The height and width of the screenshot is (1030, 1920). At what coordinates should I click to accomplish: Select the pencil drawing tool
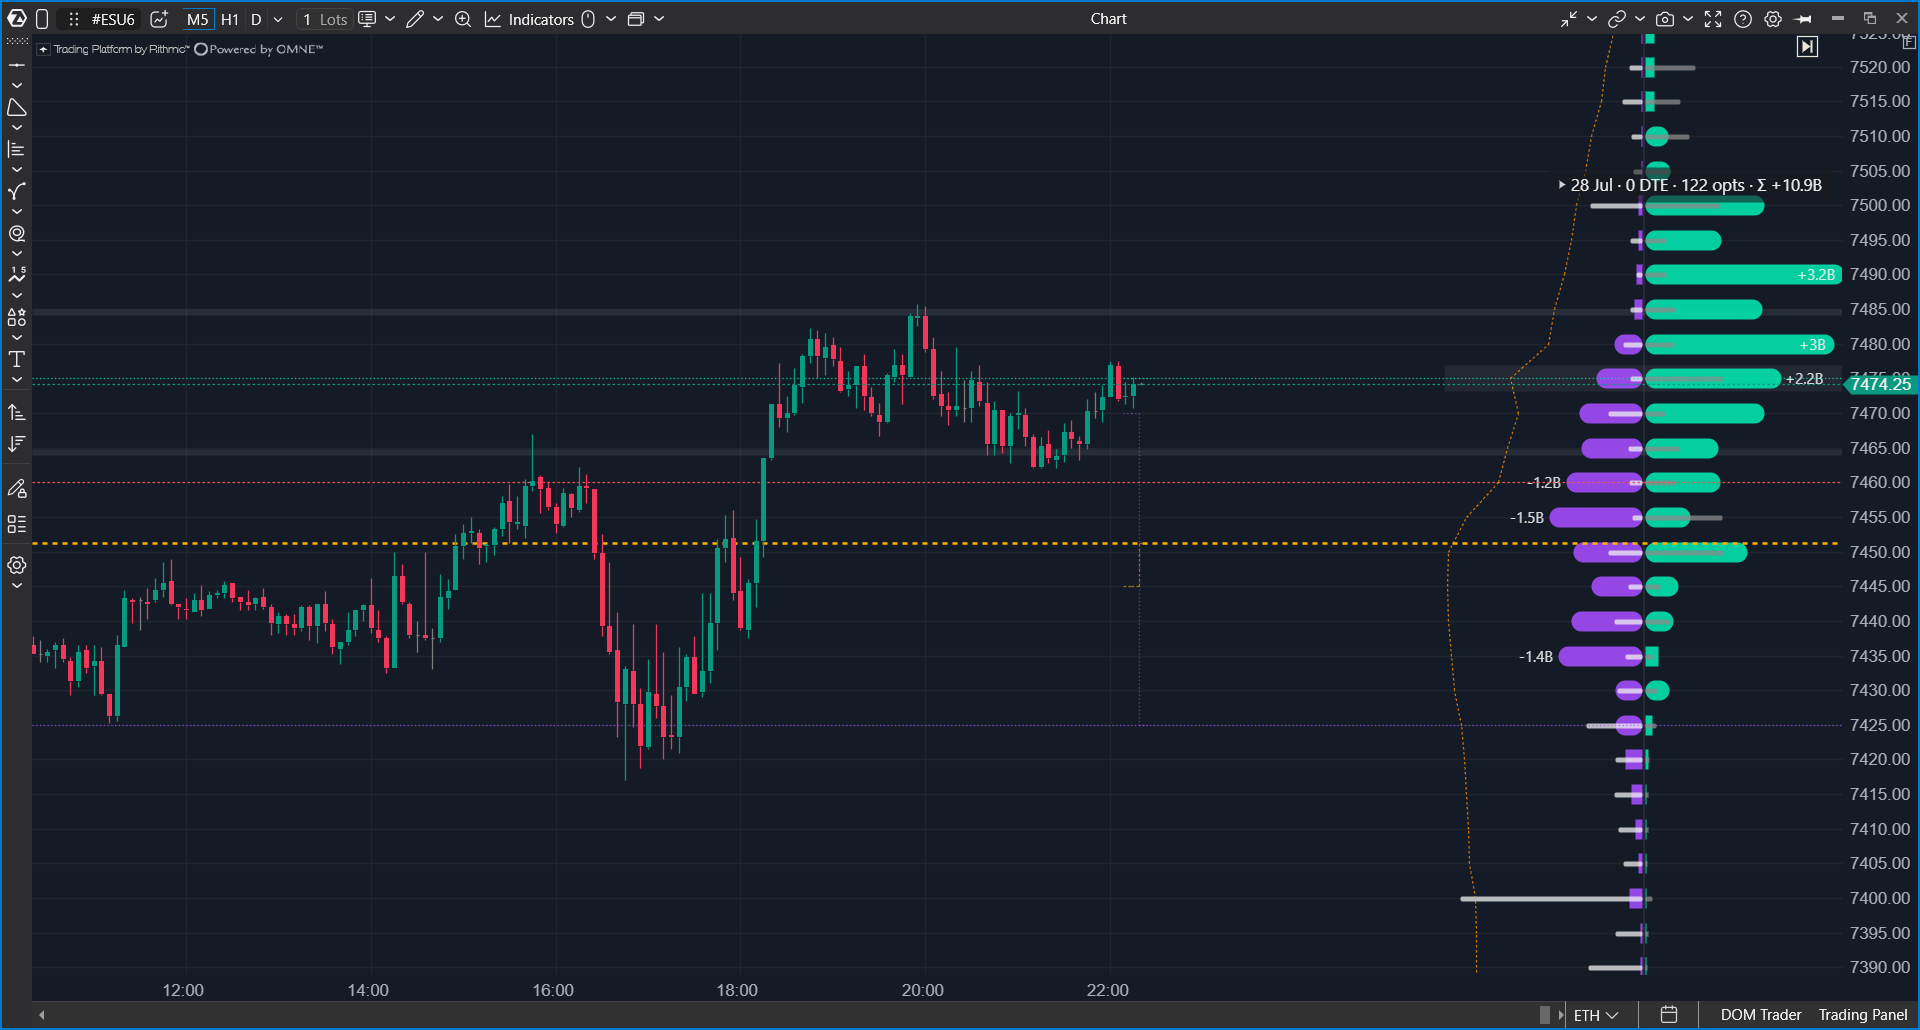415,19
